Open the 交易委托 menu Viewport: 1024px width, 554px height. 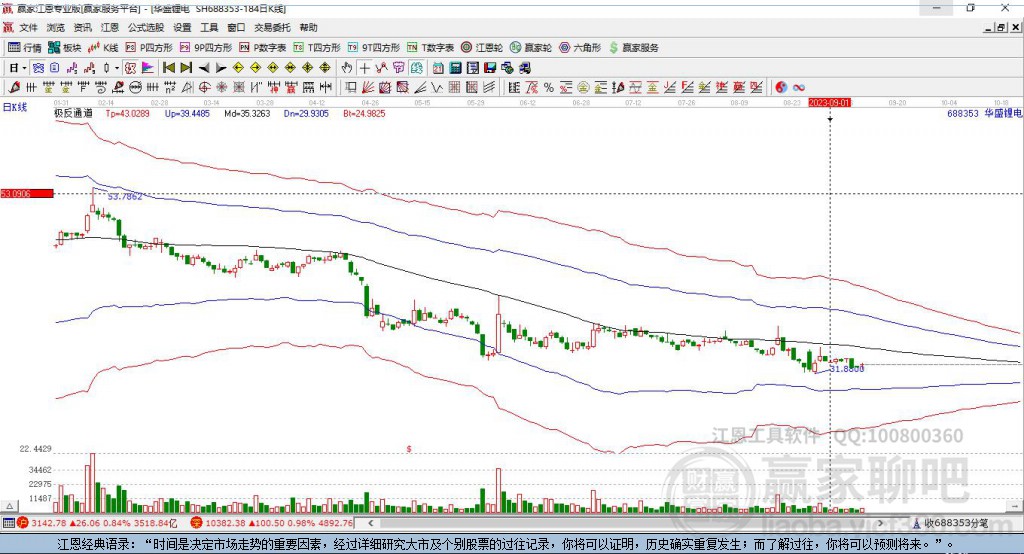272,27
